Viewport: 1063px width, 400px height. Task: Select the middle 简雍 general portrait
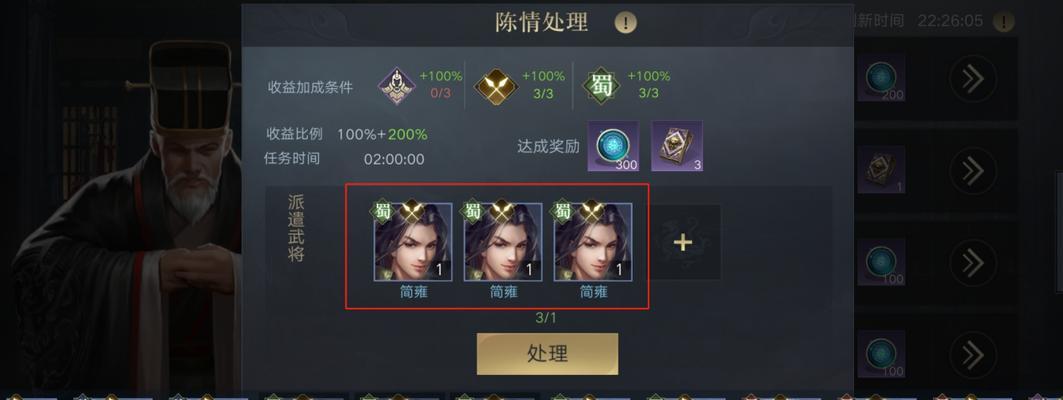[x=503, y=242]
